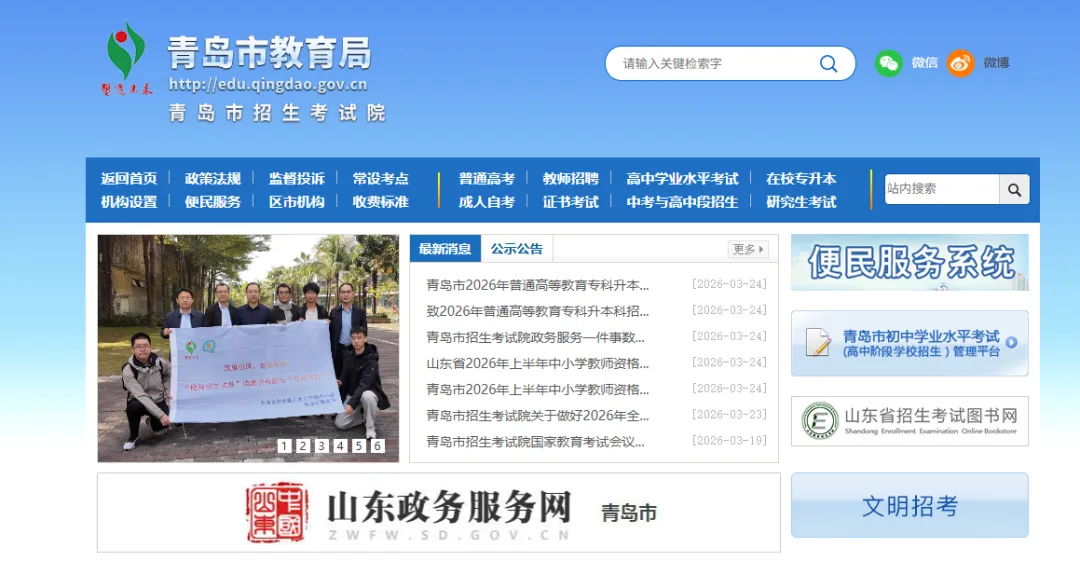
Task: Click the 更多 button in news panel
Action: pyautogui.click(x=748, y=249)
